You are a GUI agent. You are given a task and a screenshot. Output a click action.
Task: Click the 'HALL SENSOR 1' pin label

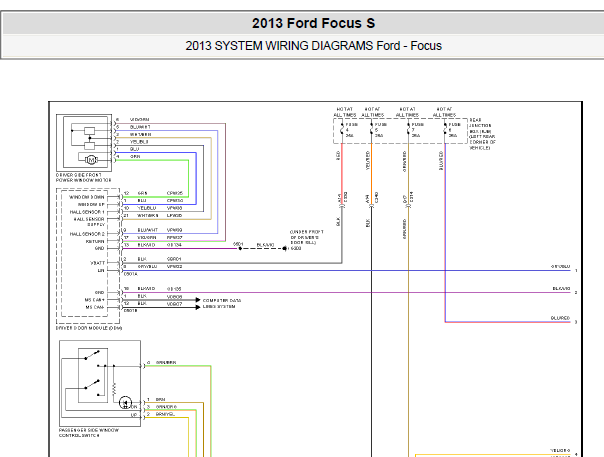point(87,212)
